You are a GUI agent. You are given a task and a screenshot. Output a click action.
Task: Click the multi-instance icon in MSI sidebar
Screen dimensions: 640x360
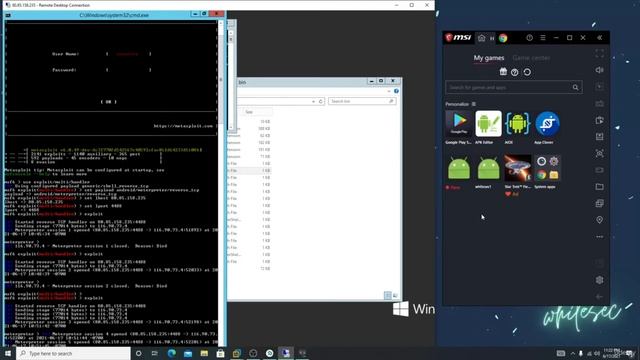(600, 203)
